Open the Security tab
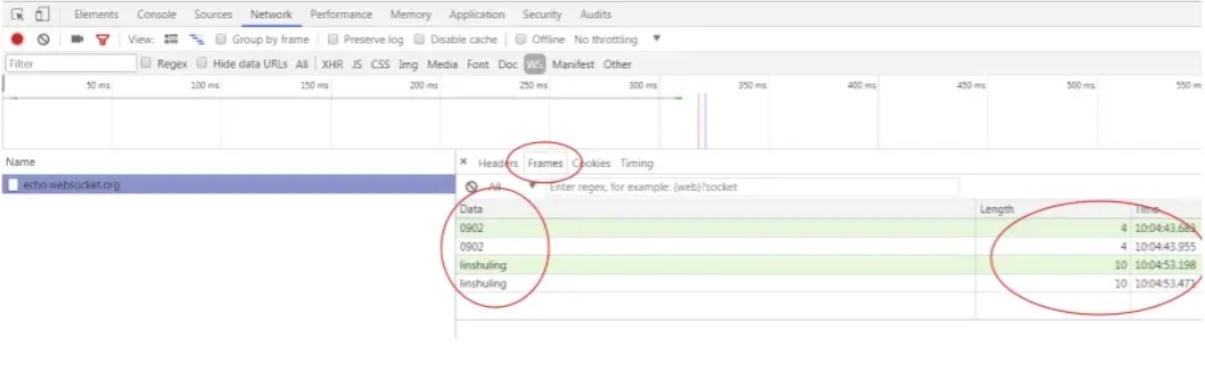The image size is (1205, 370). (542, 15)
